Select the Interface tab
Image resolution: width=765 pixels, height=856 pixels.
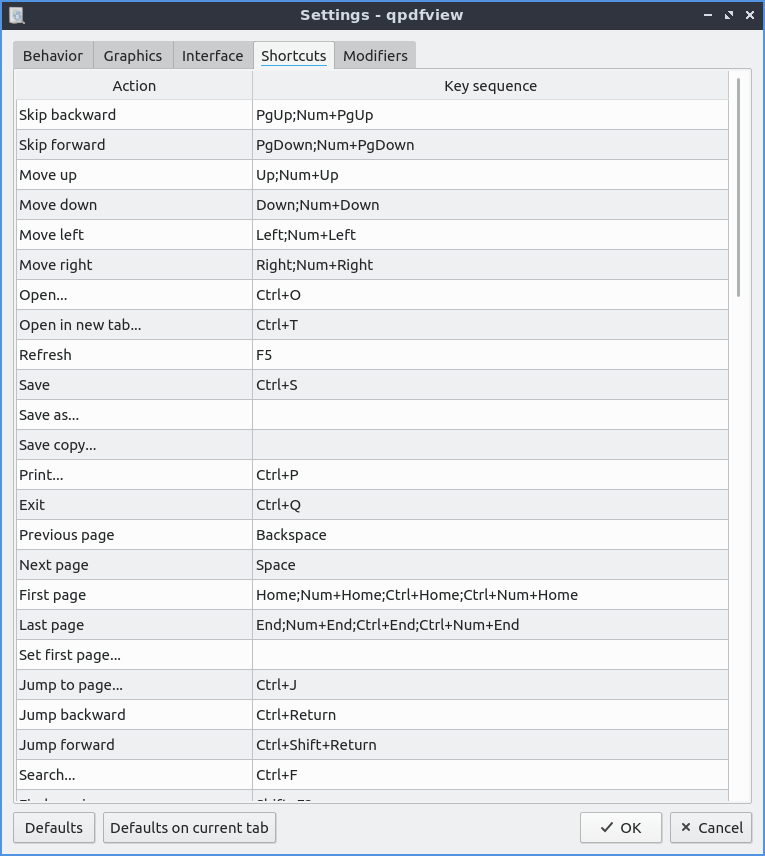pyautogui.click(x=212, y=56)
